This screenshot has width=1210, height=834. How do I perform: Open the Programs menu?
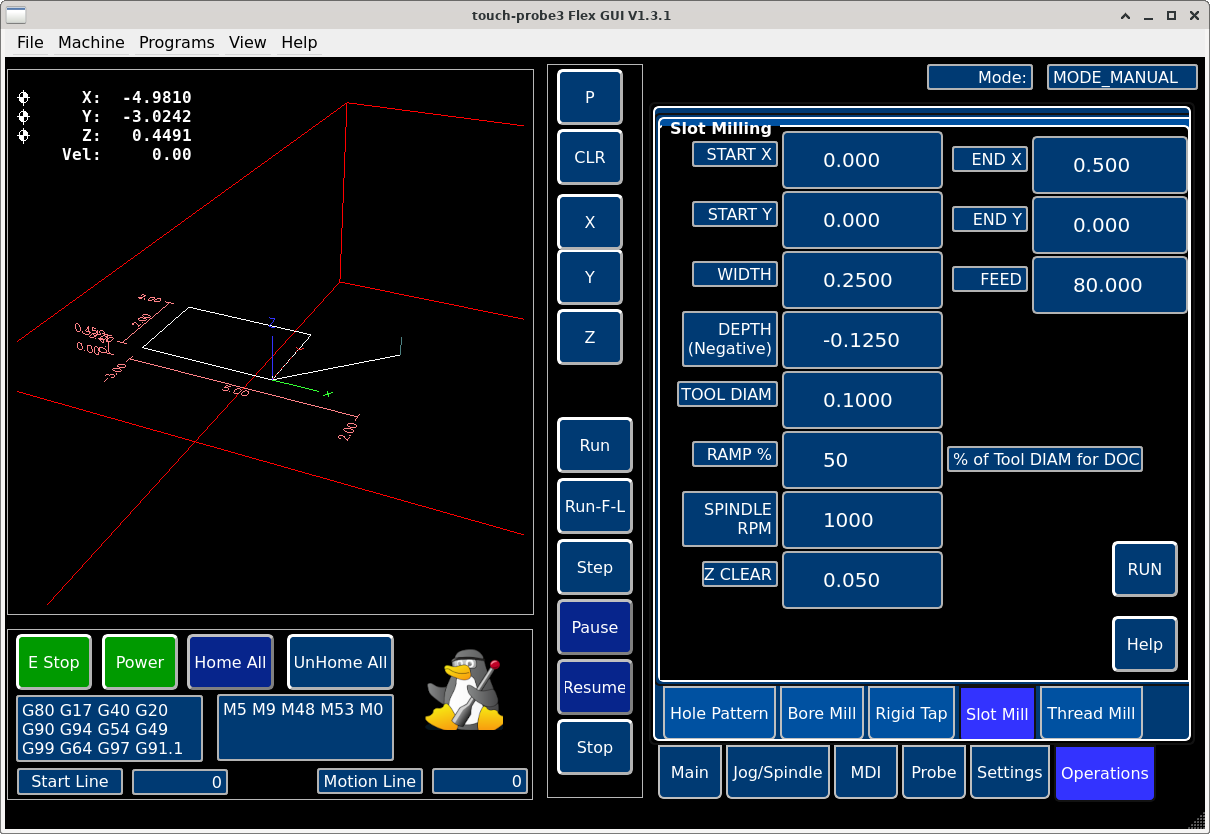(176, 42)
